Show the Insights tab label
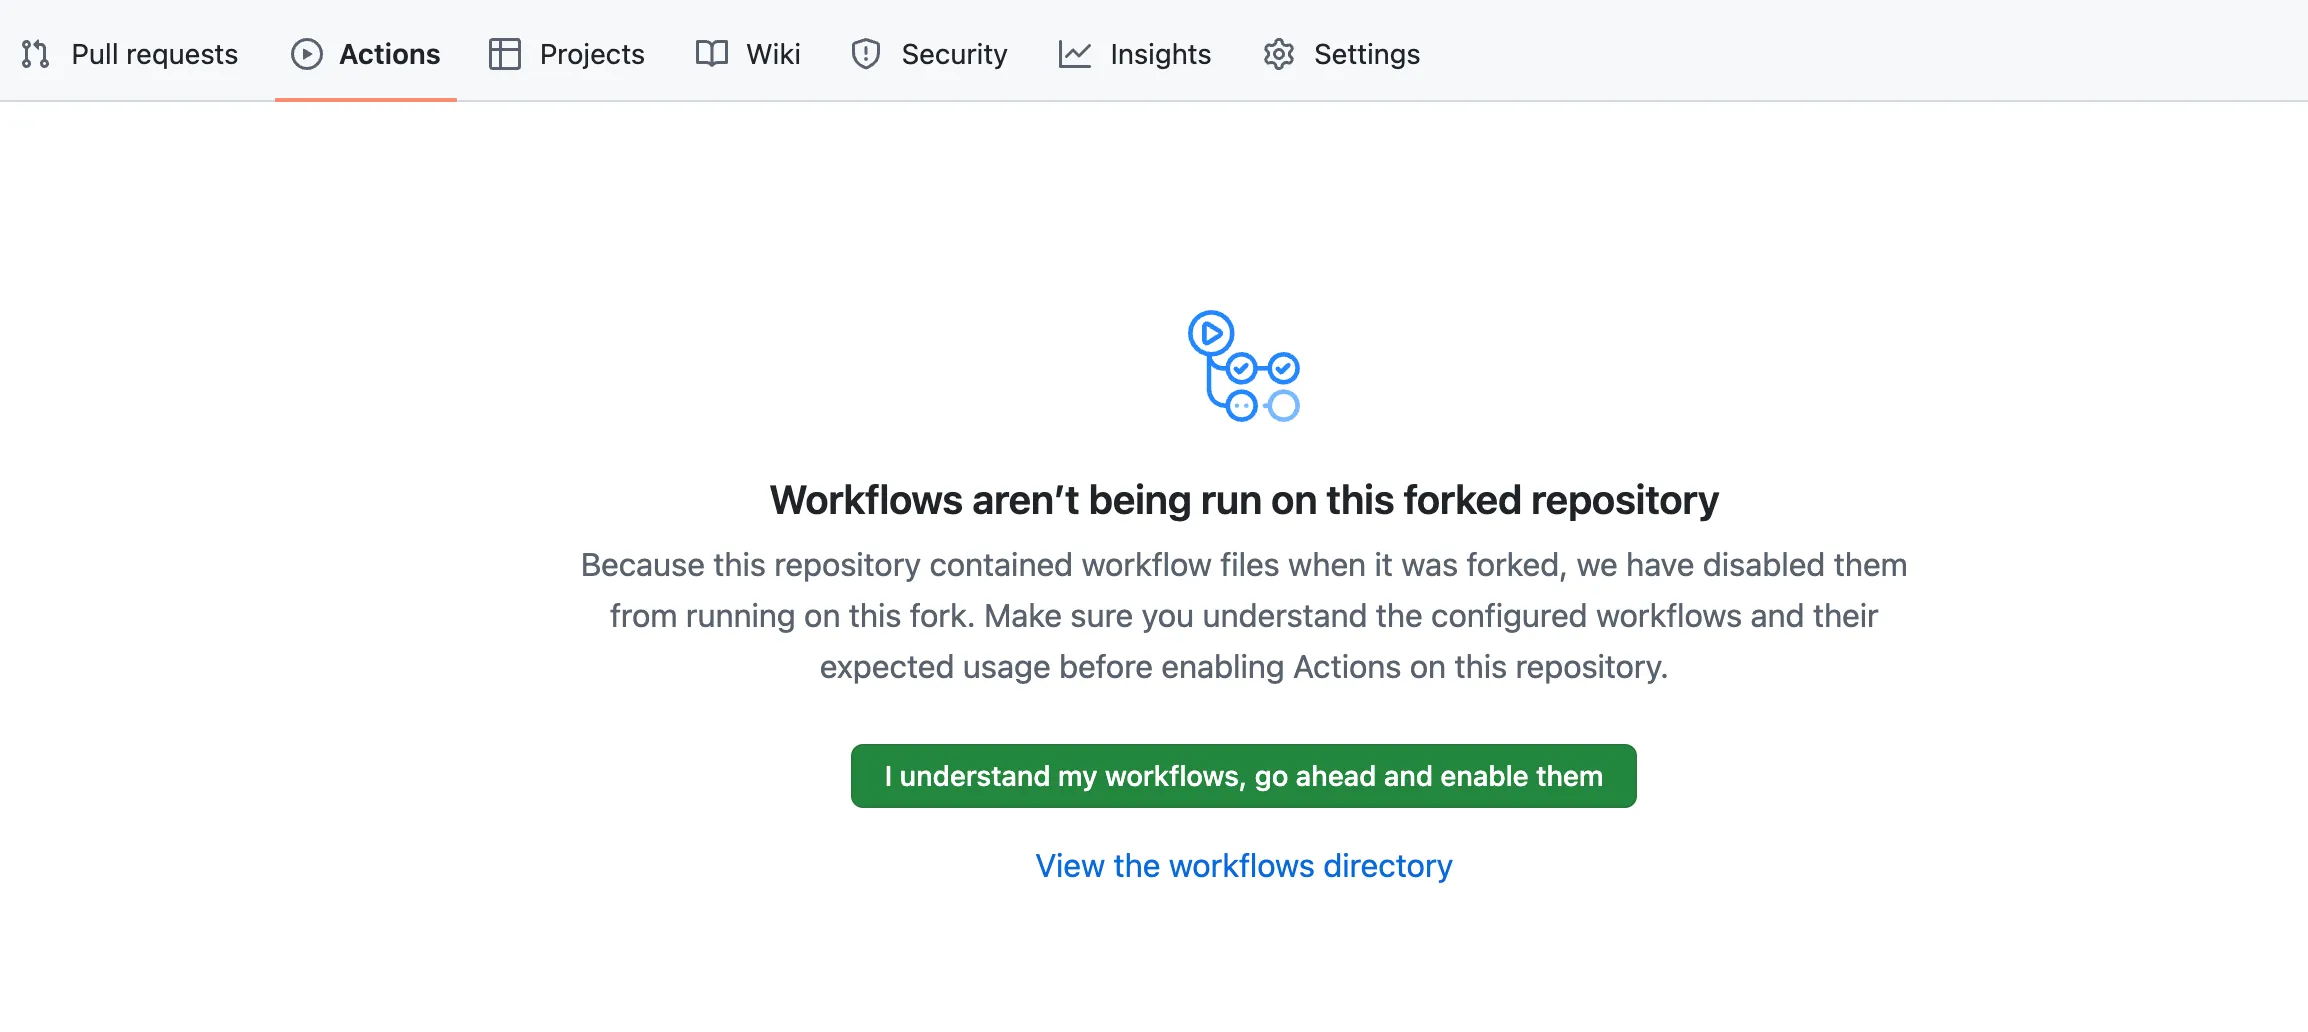The width and height of the screenshot is (2308, 1032). (x=1160, y=54)
